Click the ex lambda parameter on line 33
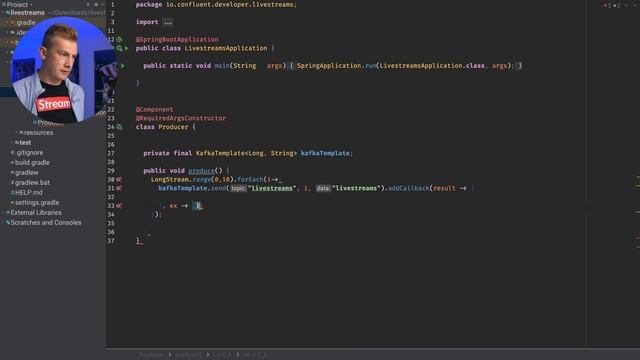The width and height of the screenshot is (640, 360). point(173,206)
